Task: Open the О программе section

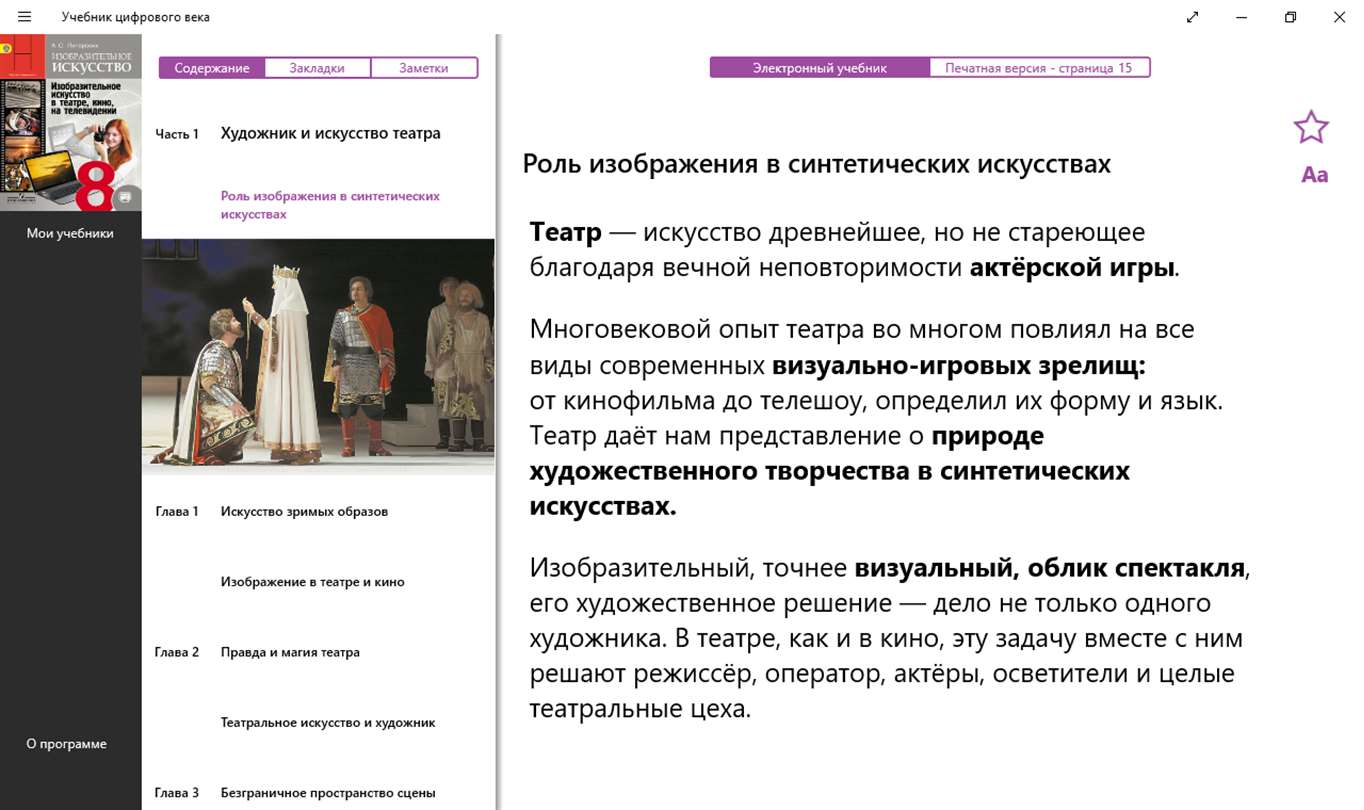Action: click(67, 744)
